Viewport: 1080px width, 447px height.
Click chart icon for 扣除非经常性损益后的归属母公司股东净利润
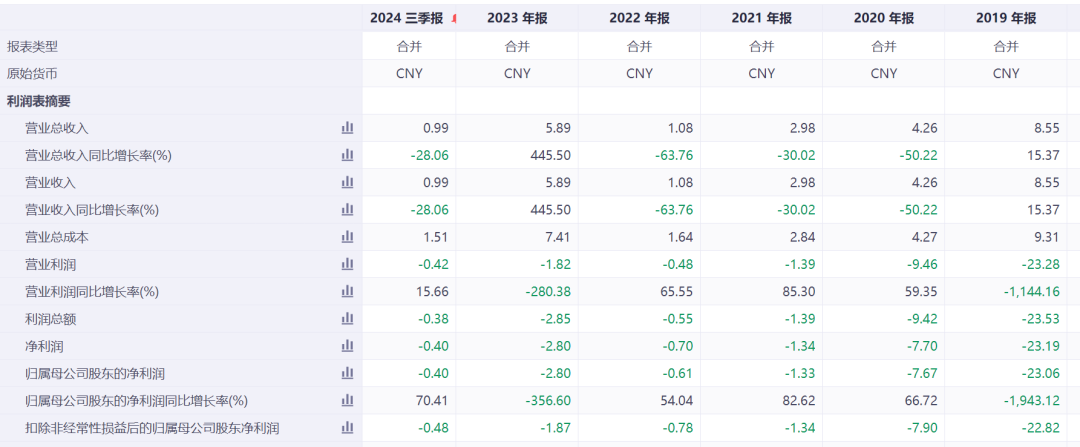point(347,428)
